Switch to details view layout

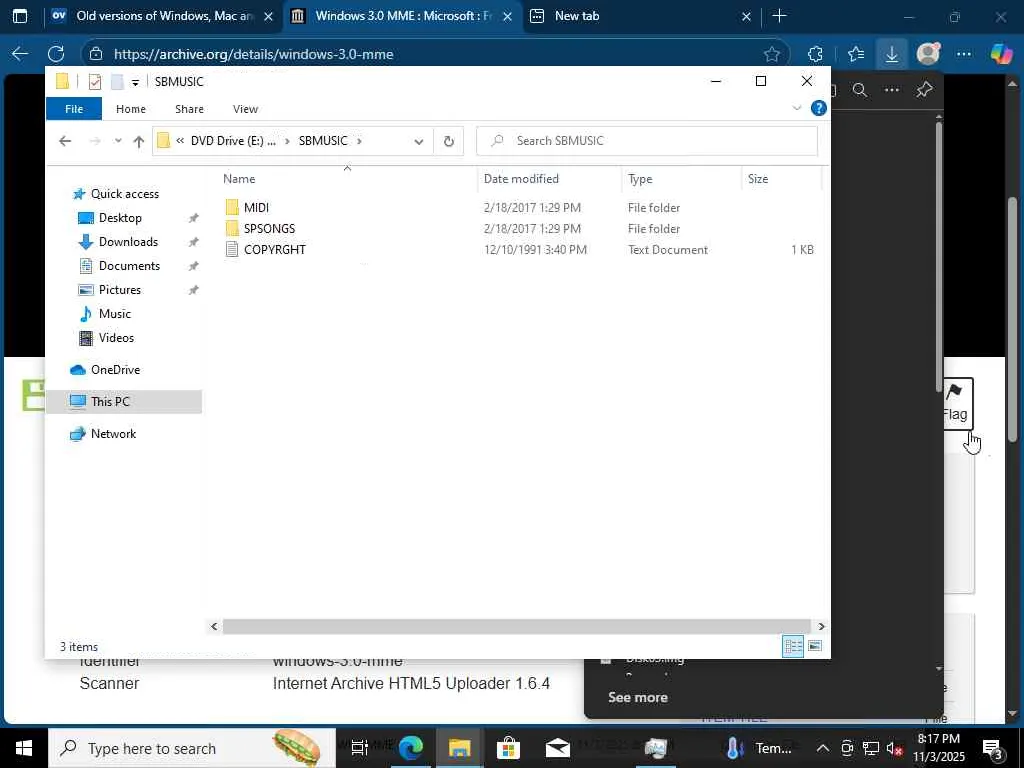(793, 646)
